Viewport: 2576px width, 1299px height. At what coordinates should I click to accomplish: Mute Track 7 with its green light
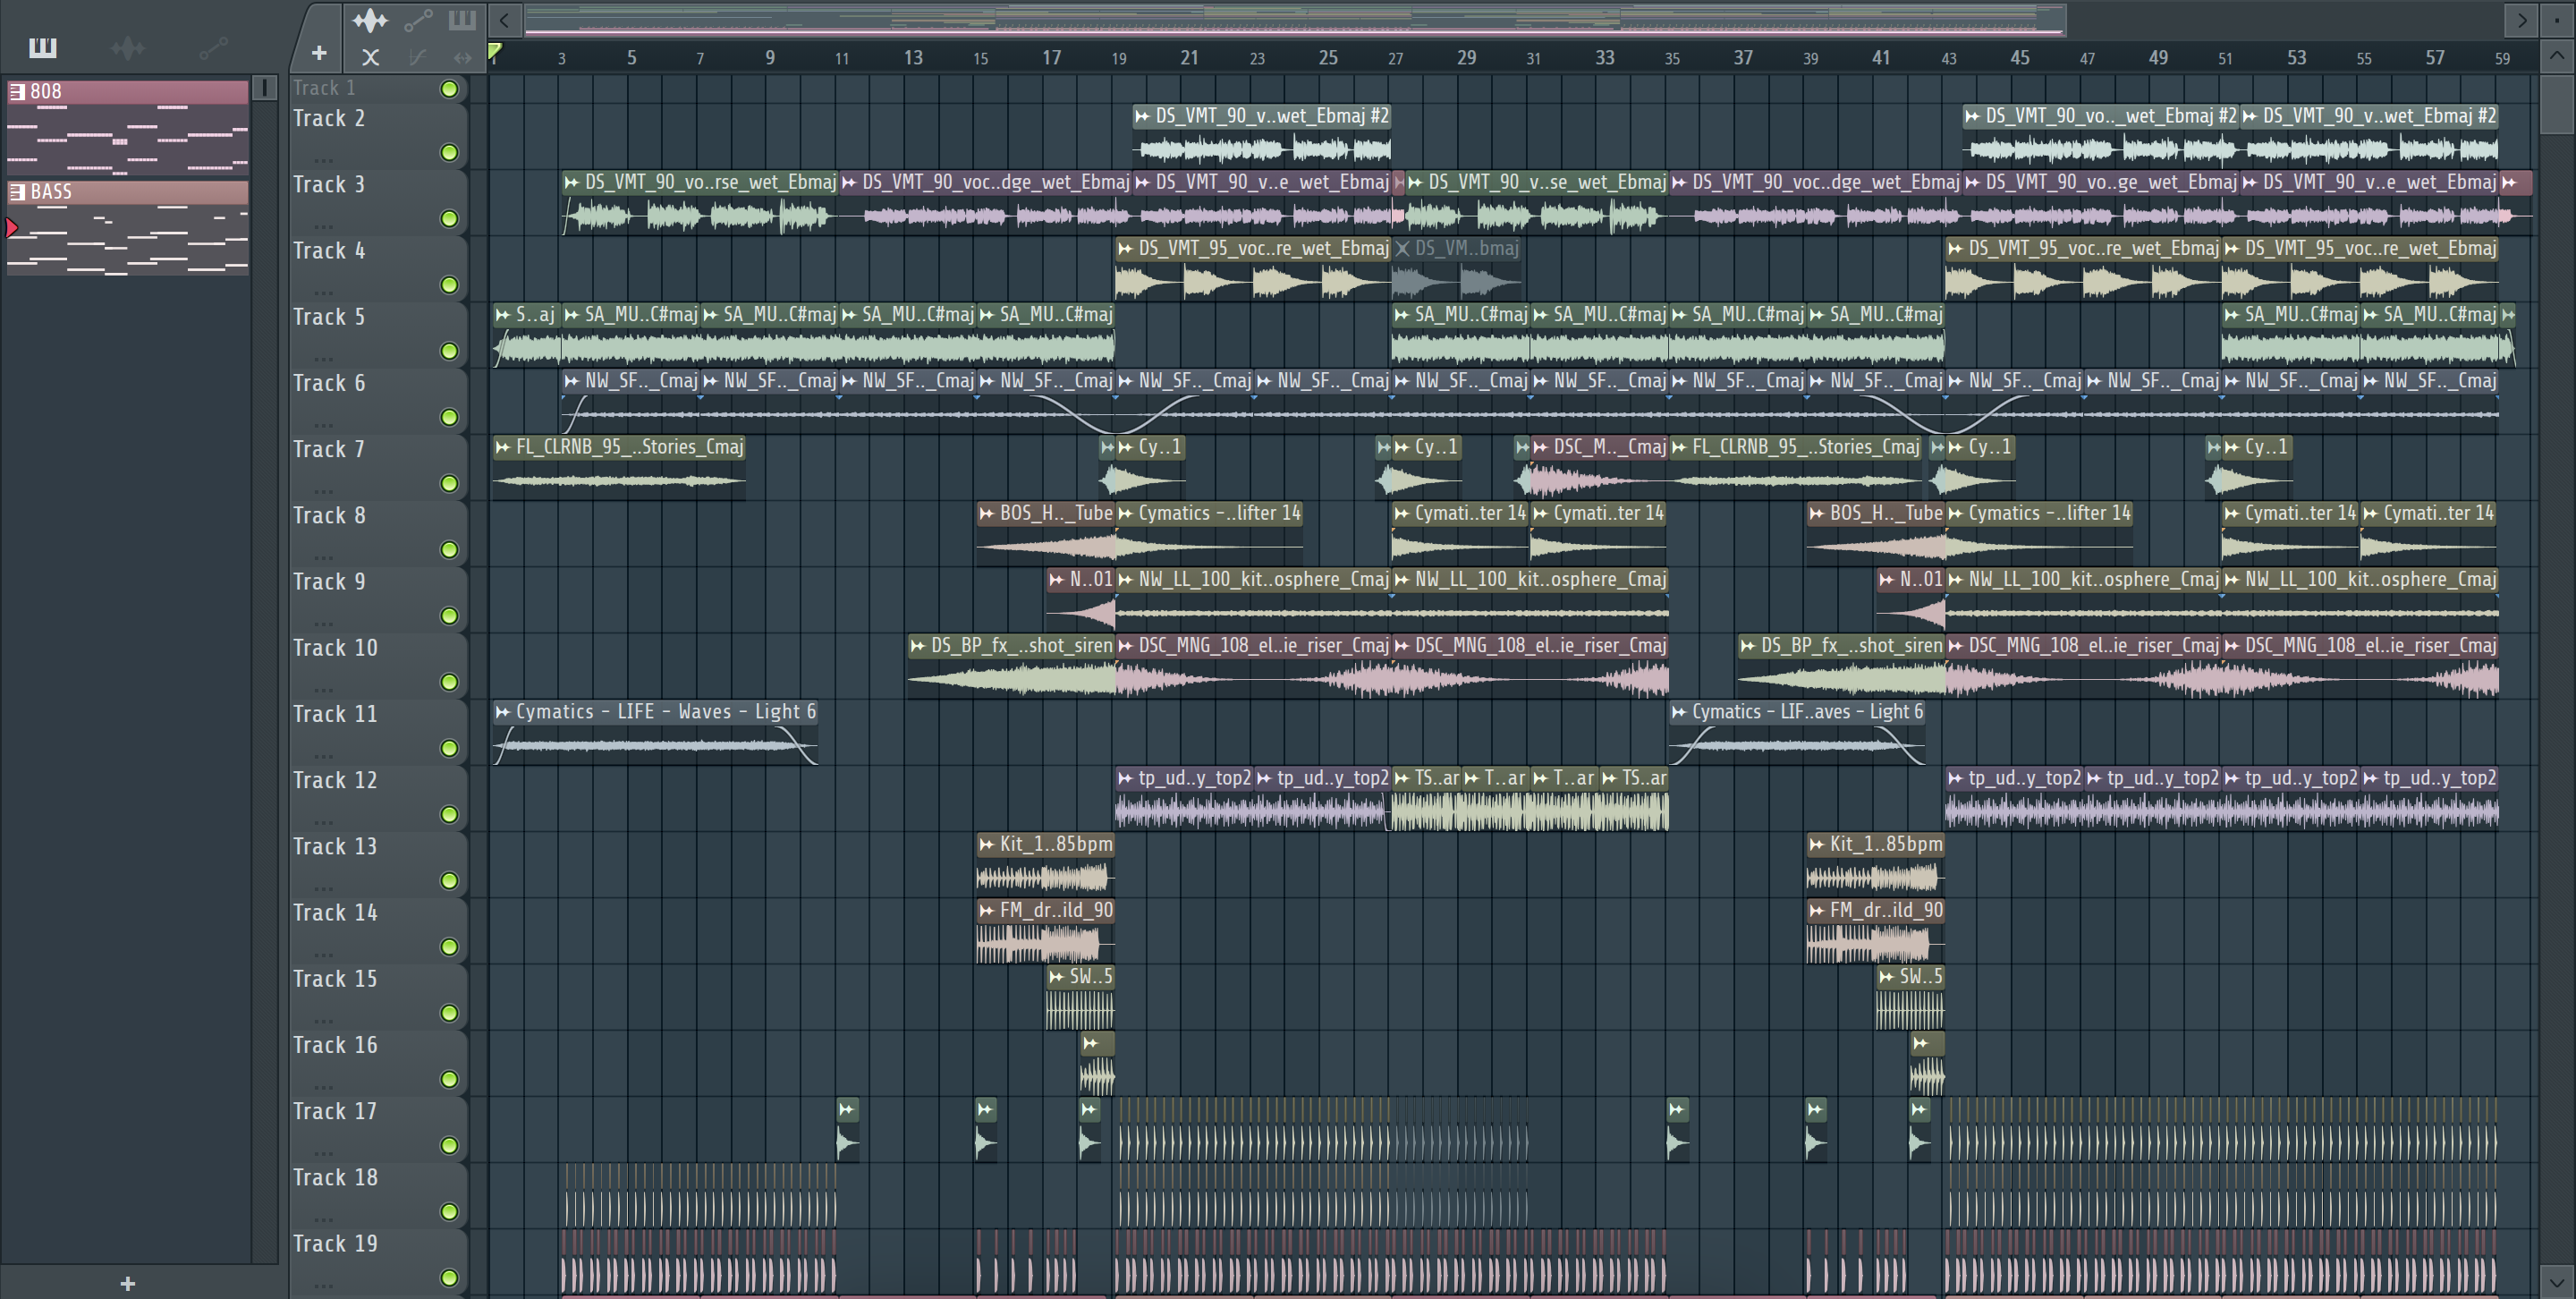[x=450, y=484]
